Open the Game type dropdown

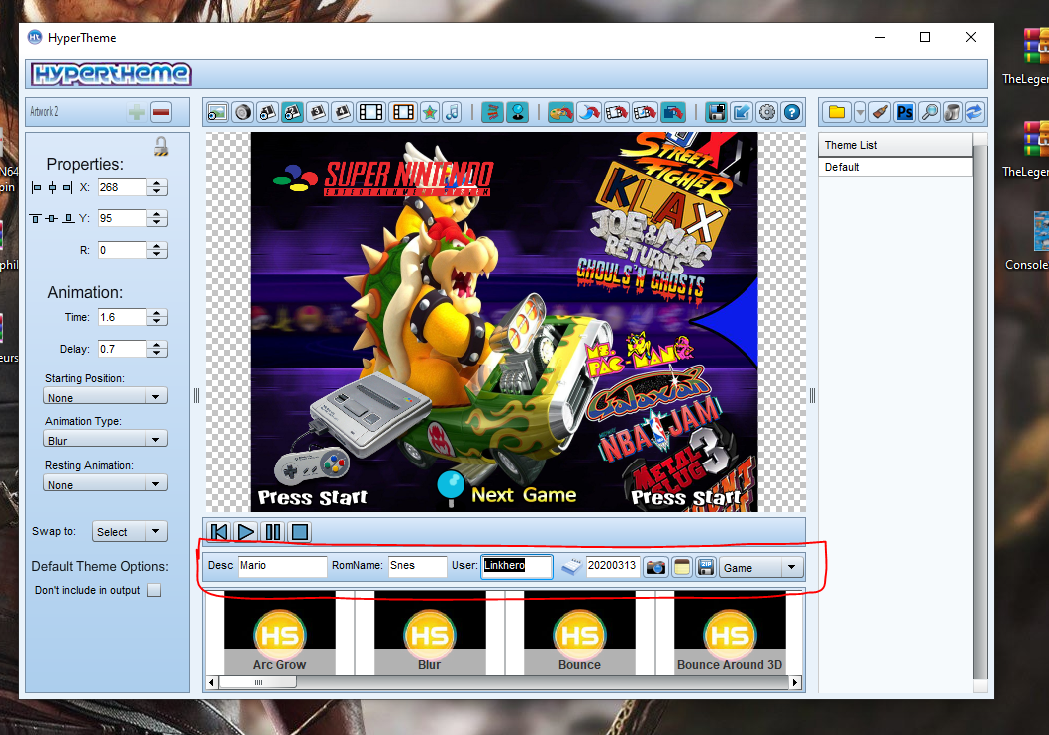pyautogui.click(x=761, y=568)
